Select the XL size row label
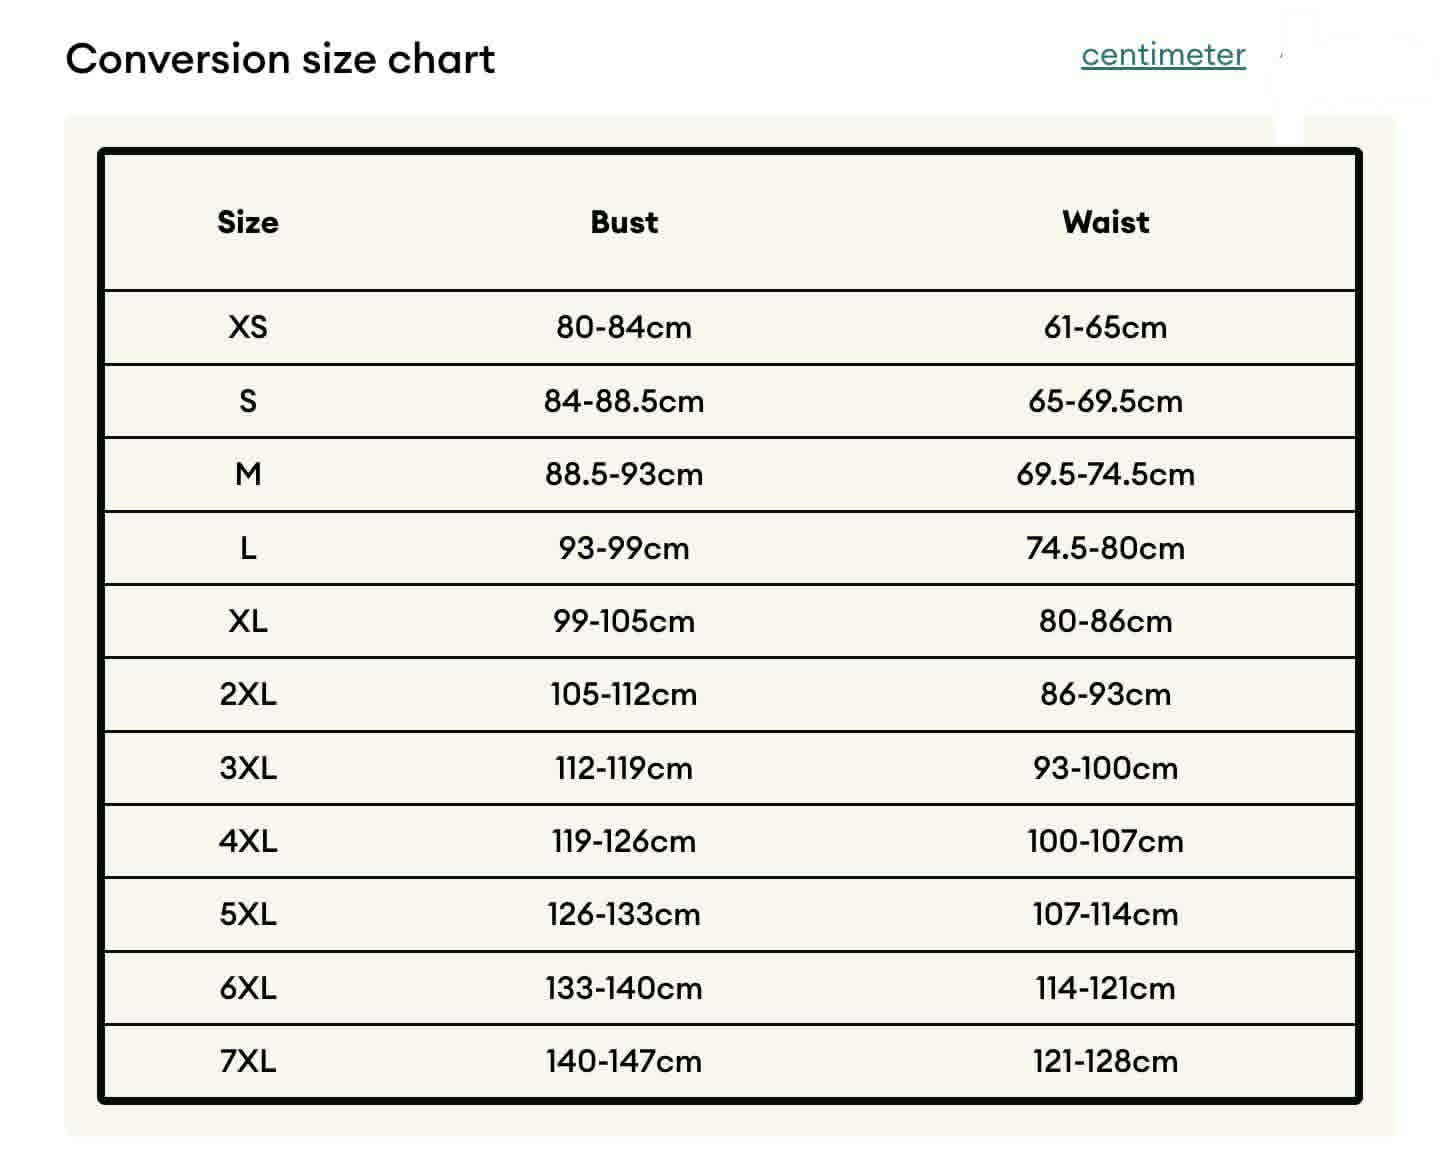This screenshot has height=1172, width=1456. point(248,621)
